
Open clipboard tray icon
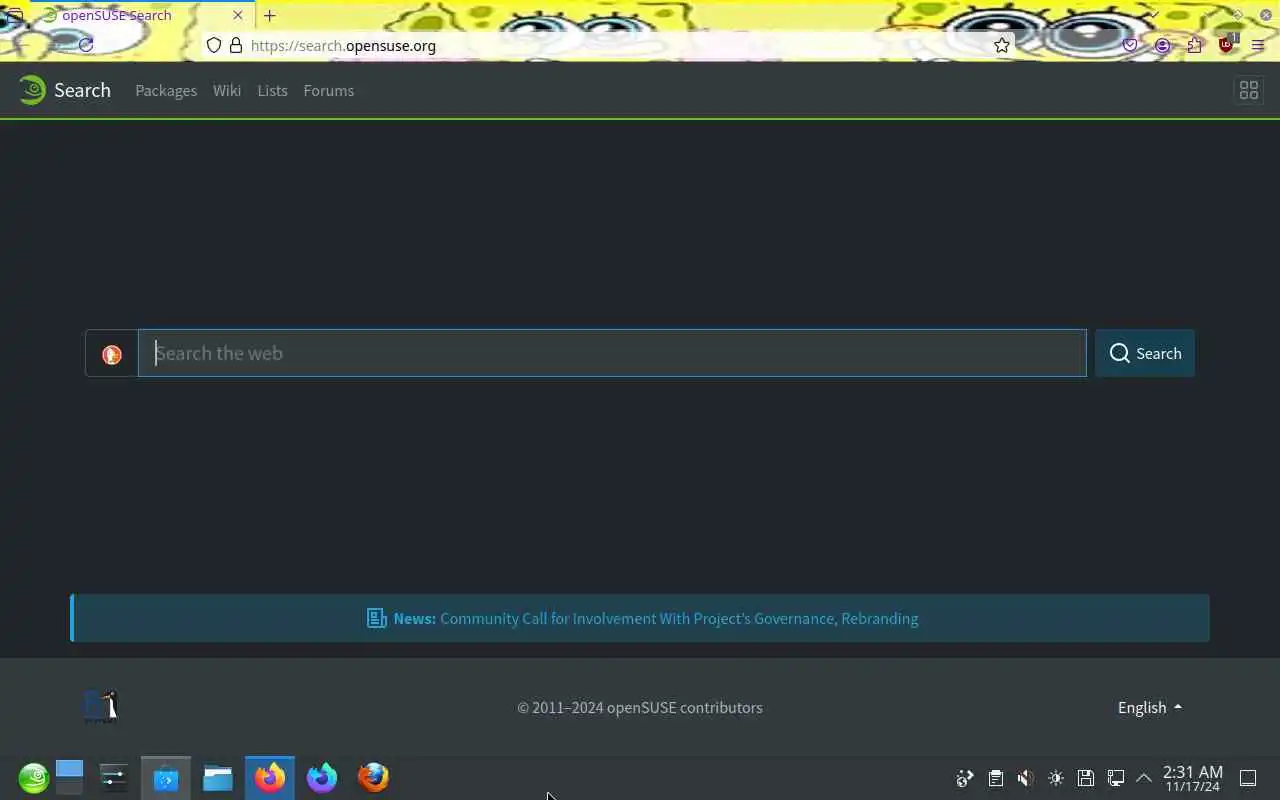[x=996, y=778]
